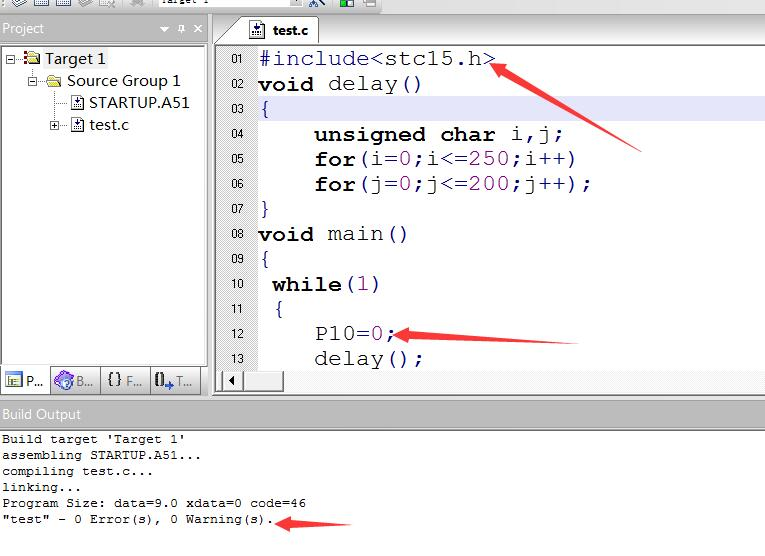Click the STARTUP.A51 file icon
The height and width of the screenshot is (556, 765).
(x=78, y=102)
